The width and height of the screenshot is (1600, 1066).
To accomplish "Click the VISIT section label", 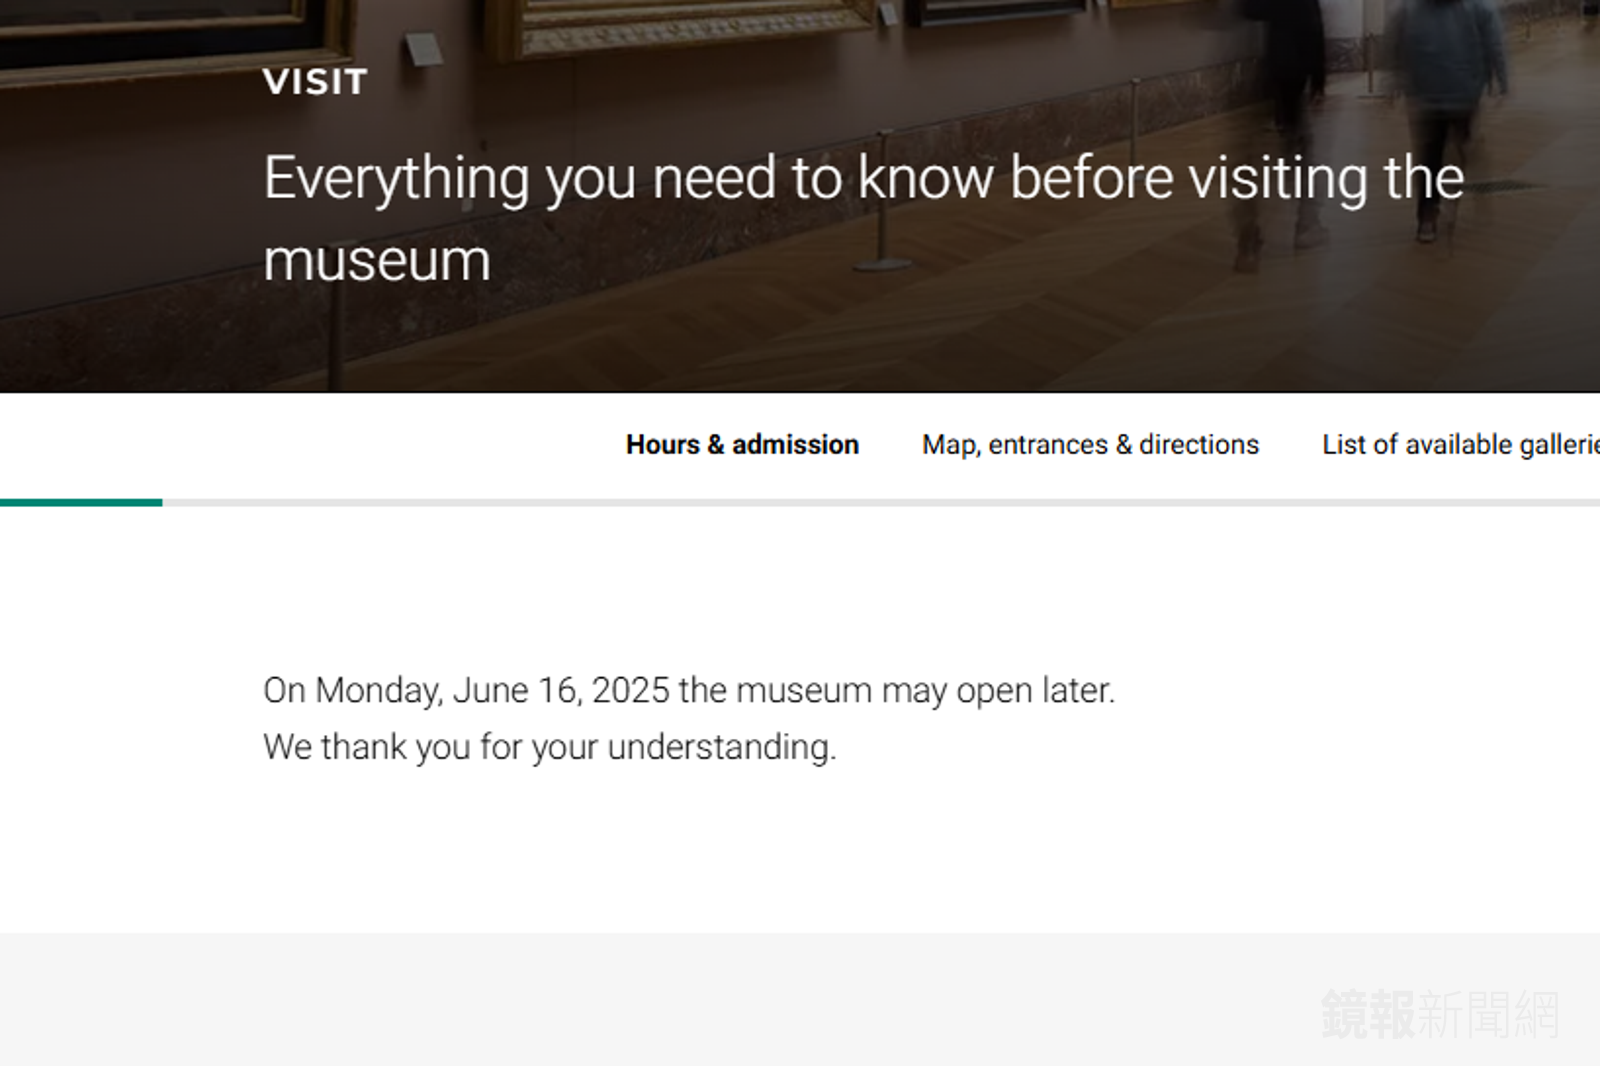I will pos(315,82).
